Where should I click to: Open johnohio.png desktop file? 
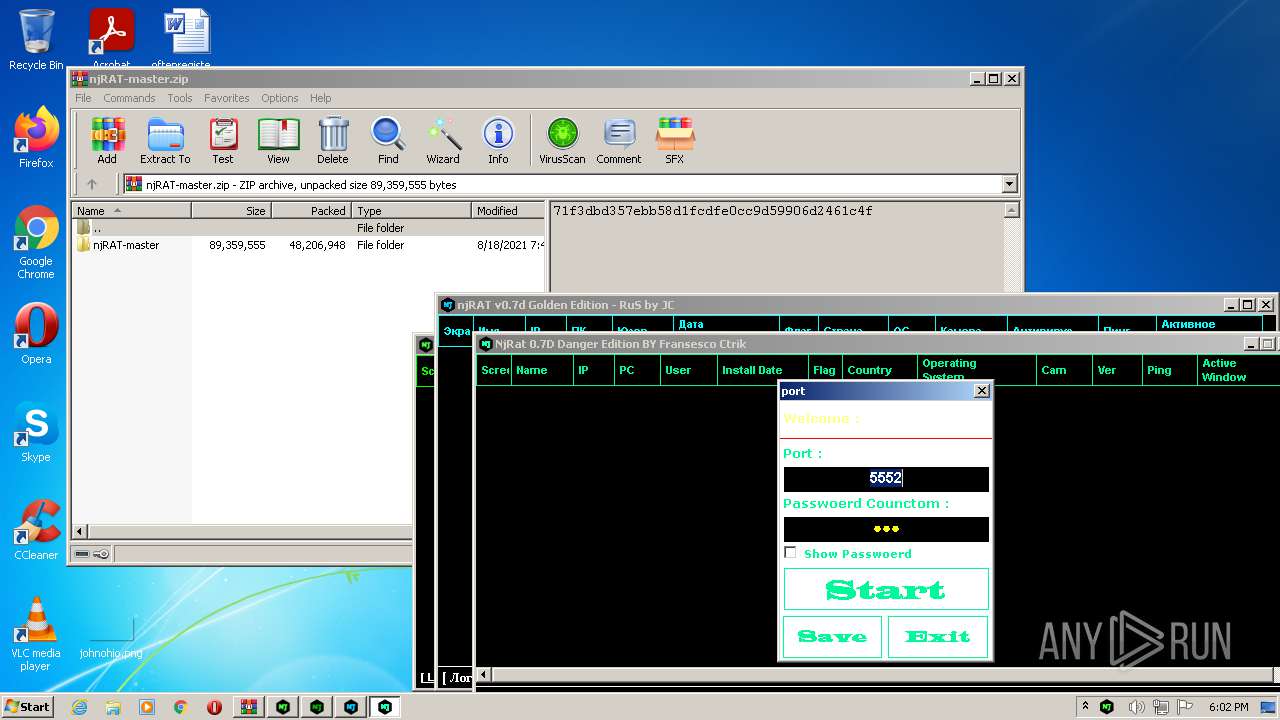point(111,635)
